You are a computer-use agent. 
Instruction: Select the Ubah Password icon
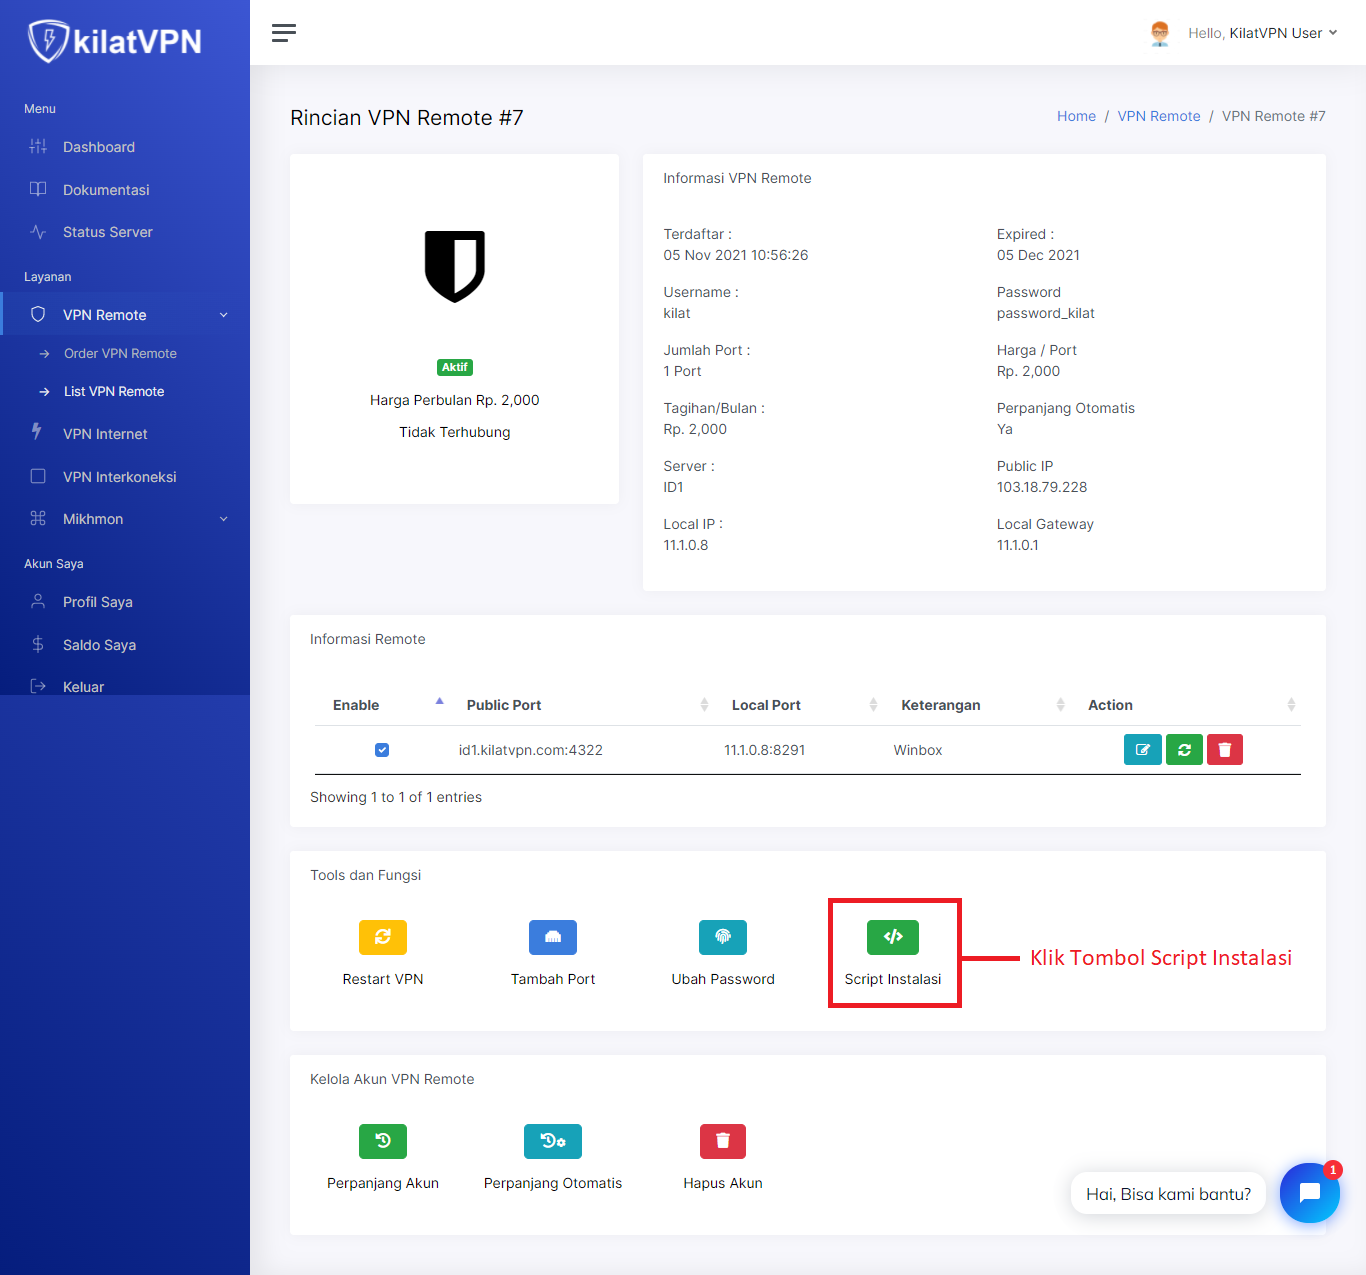click(722, 937)
